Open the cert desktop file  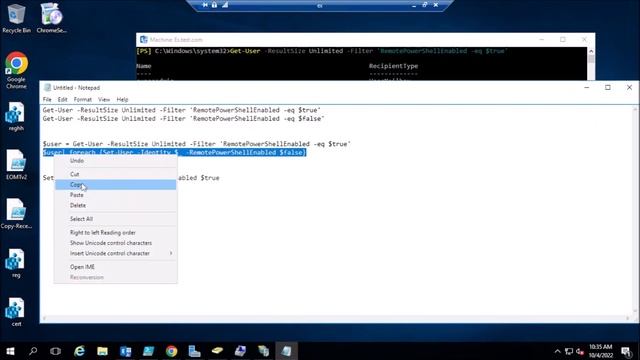(16, 312)
